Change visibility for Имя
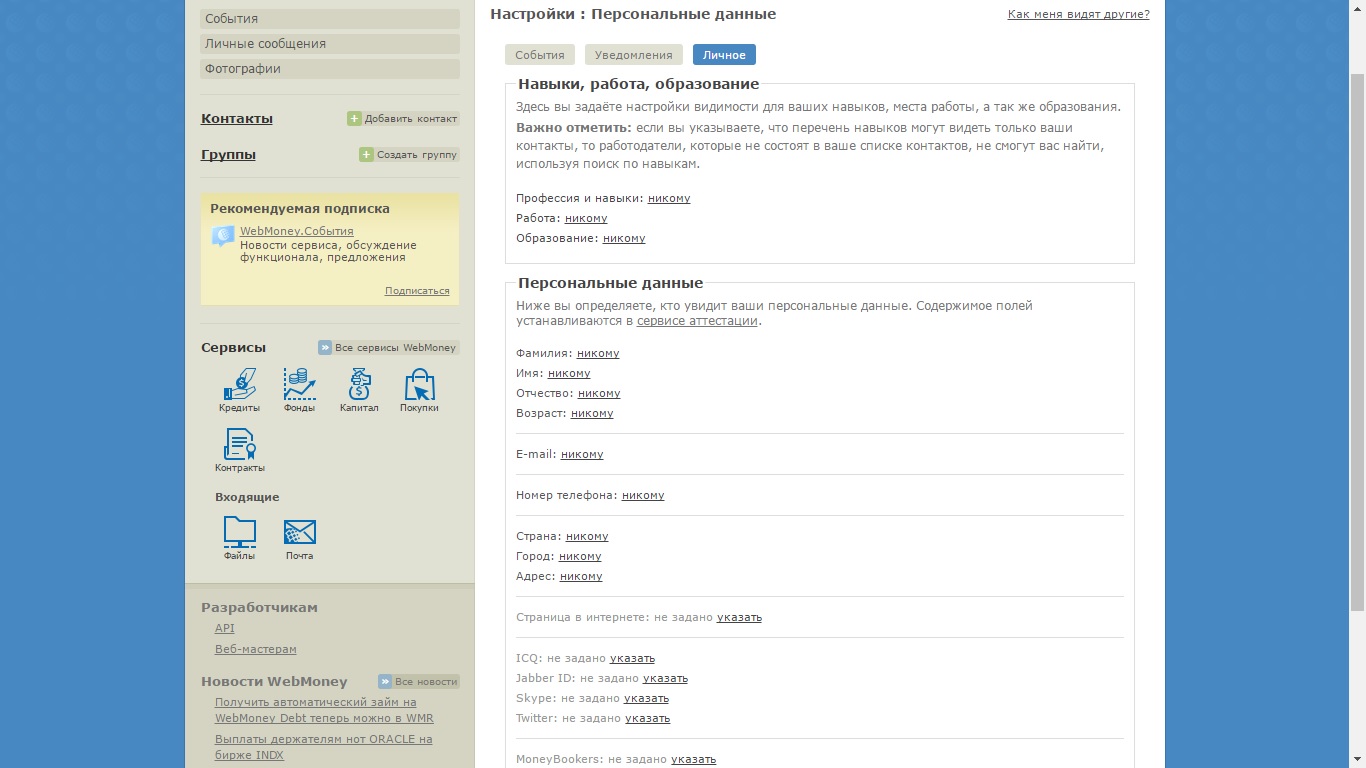1366x768 pixels. 569,373
